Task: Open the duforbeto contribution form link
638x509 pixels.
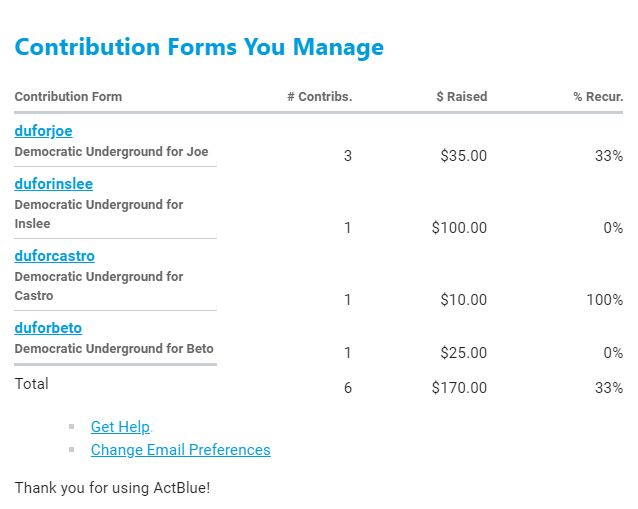Action: click(48, 328)
